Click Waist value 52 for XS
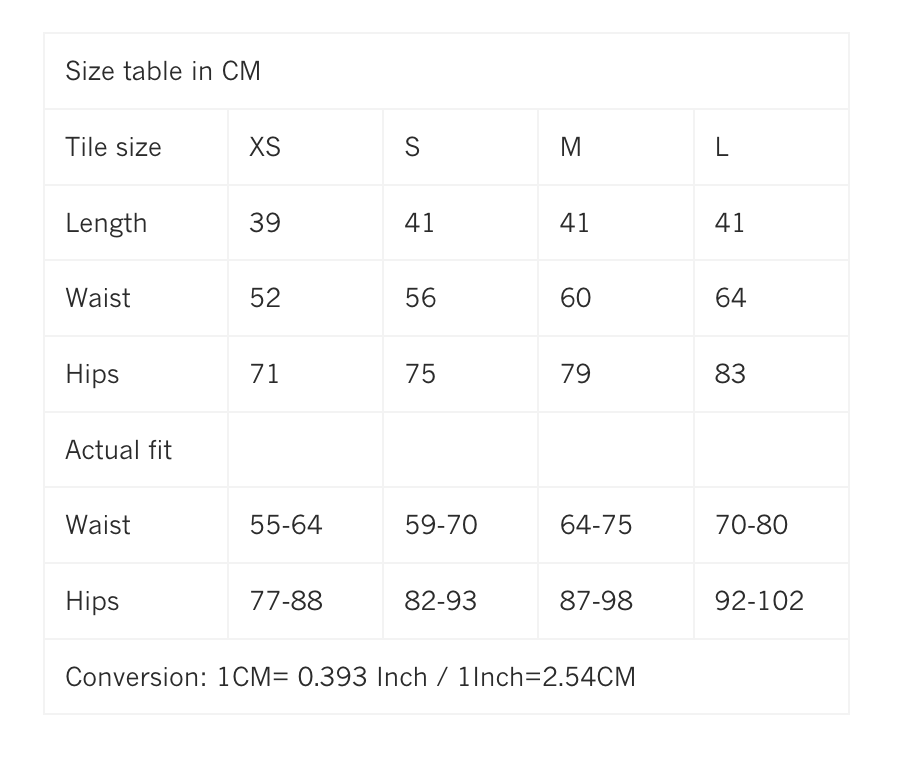Screen dimensions: 916x770 pos(265,298)
